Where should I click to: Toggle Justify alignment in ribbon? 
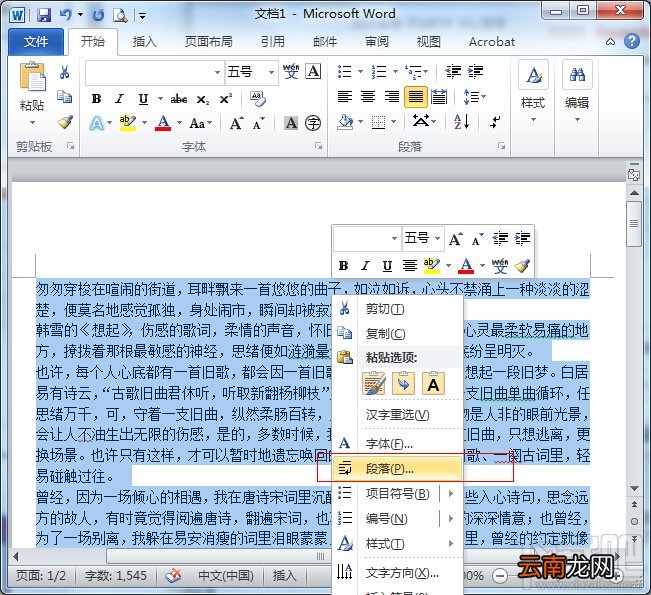[416, 97]
